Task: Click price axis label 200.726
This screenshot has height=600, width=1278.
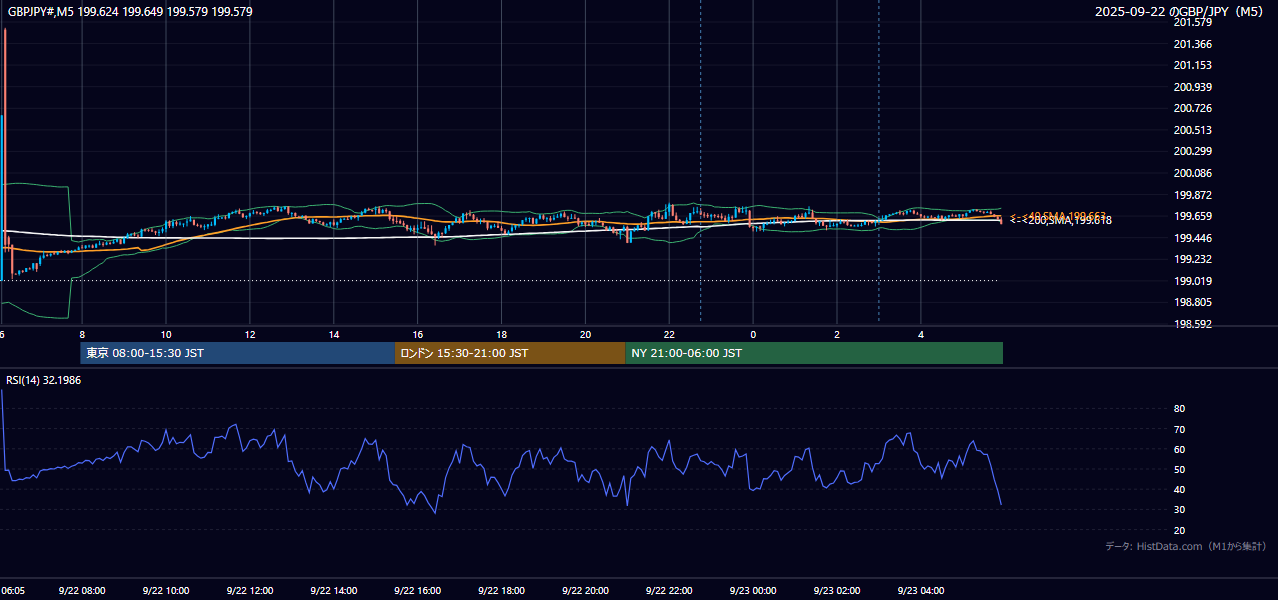Action: click(x=1192, y=108)
